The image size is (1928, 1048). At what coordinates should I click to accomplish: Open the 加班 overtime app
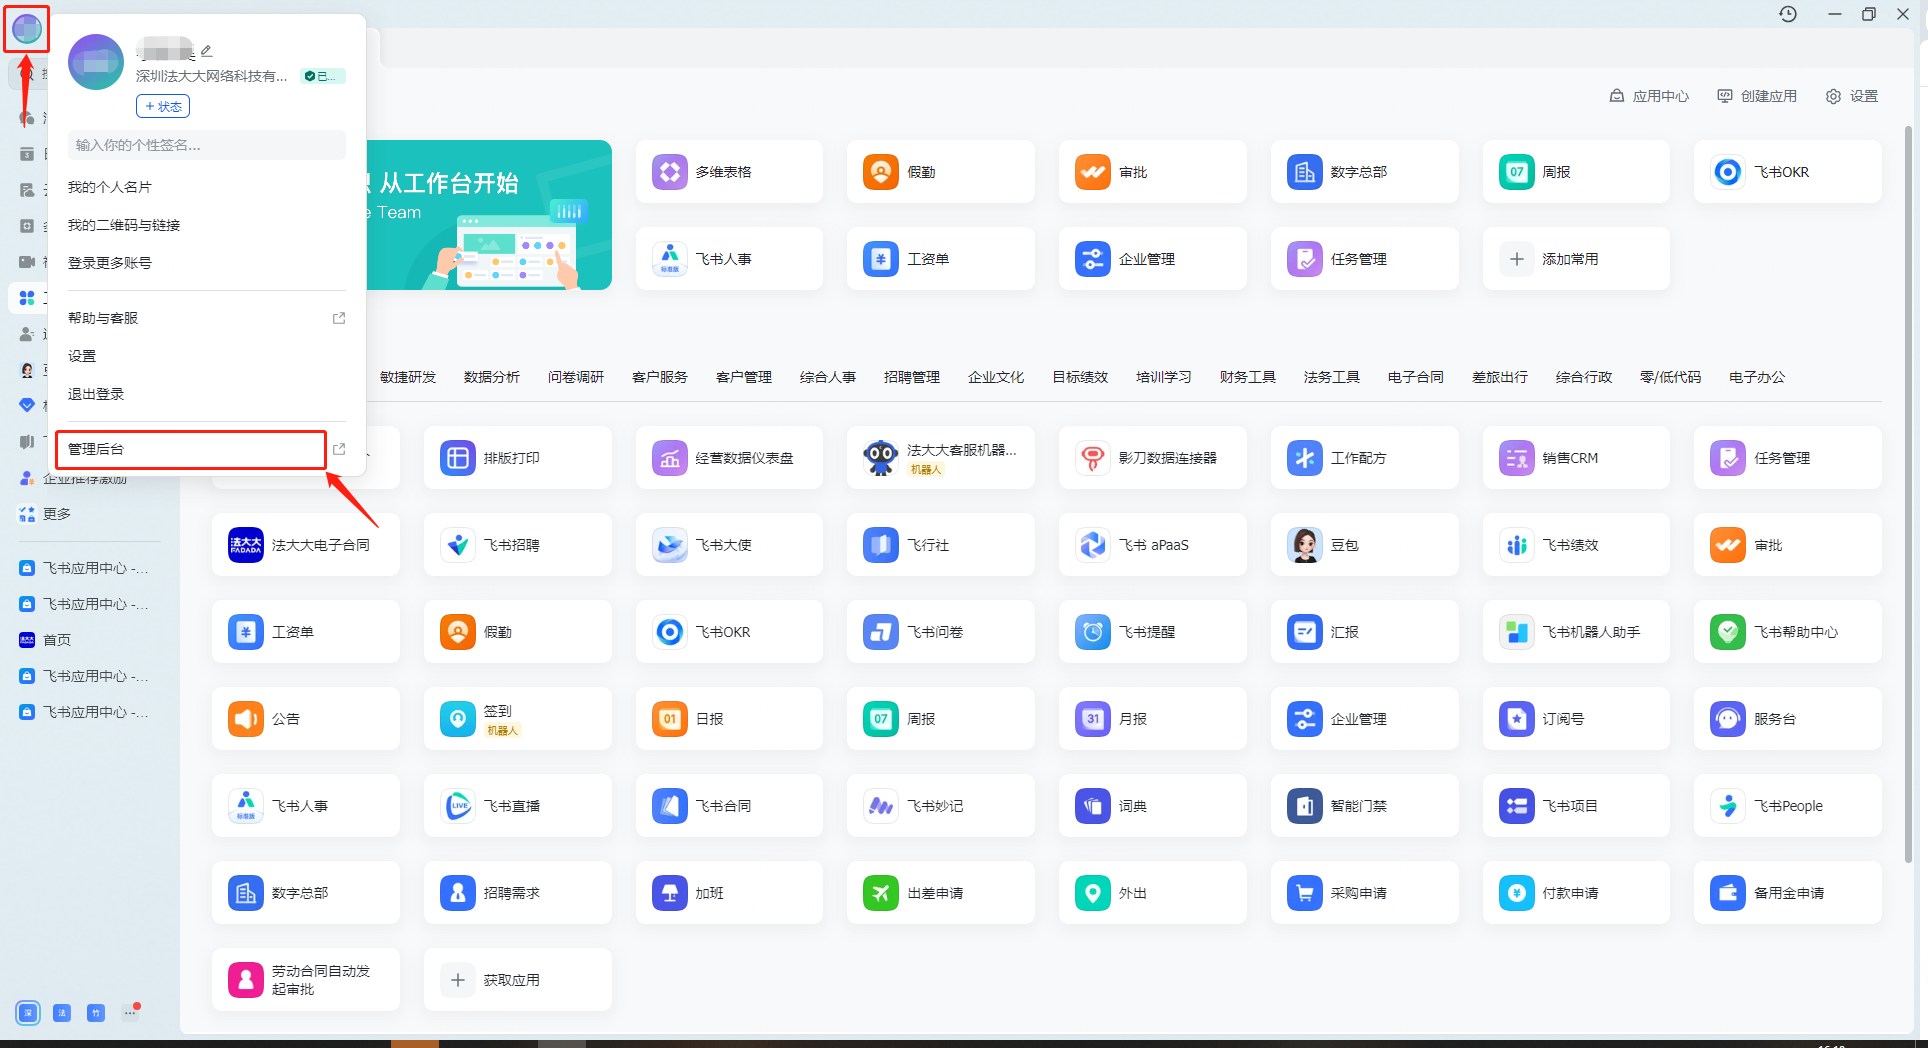tap(729, 893)
